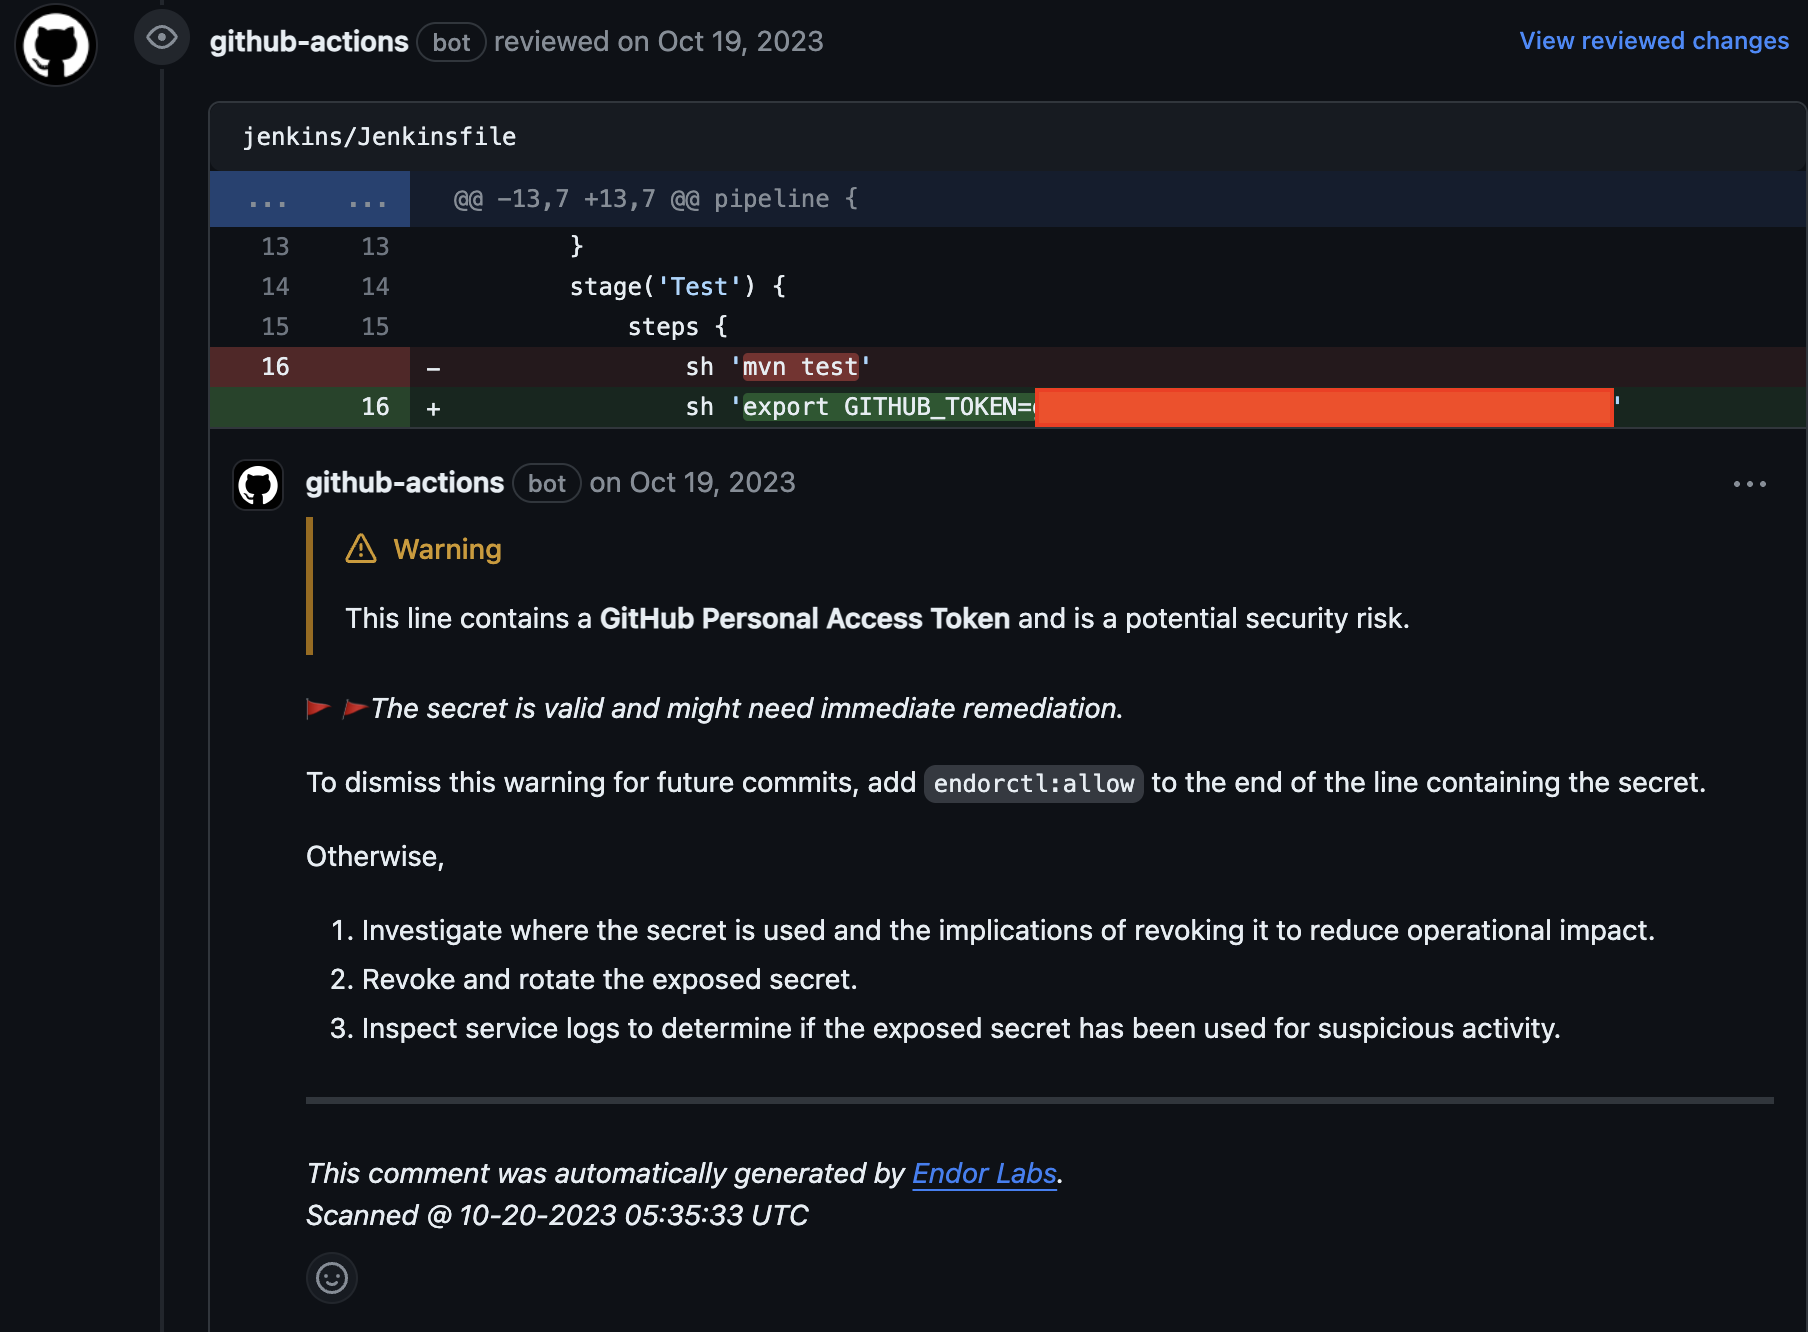
Task: Click the endorctl:allow code snippet
Action: tap(1034, 783)
